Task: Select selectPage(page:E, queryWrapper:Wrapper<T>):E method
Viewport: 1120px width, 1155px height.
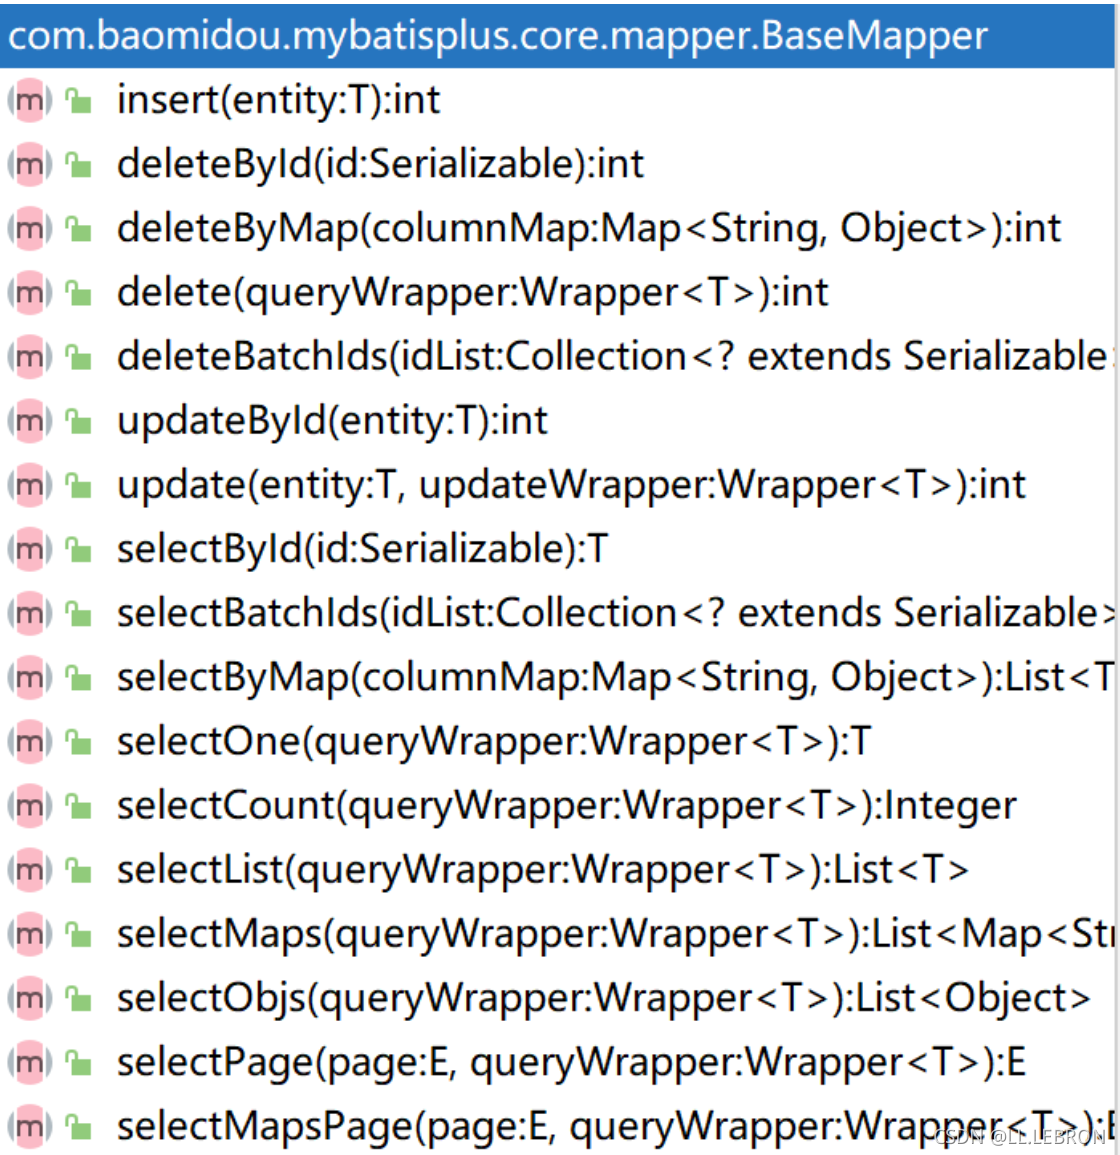Action: (x=571, y=1061)
